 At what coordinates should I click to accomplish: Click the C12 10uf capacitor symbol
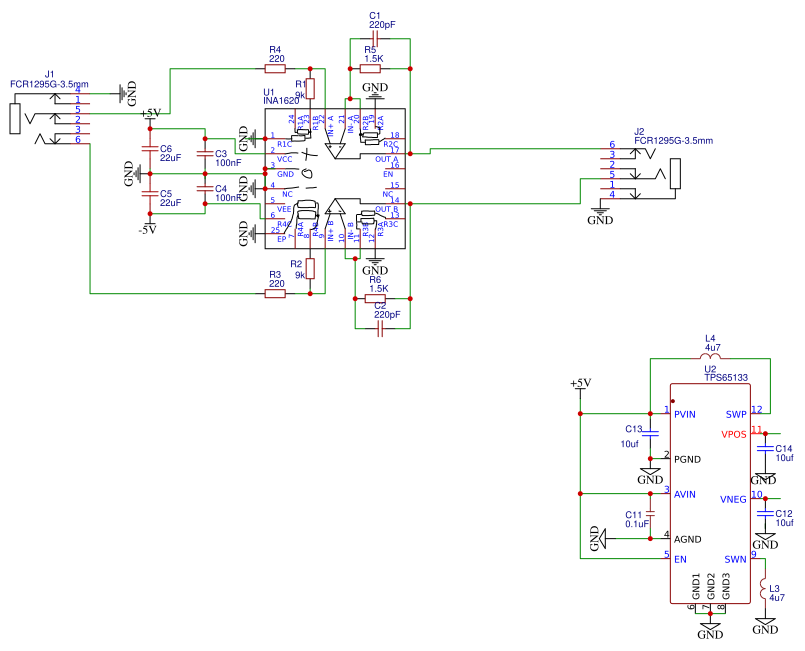tap(765, 513)
